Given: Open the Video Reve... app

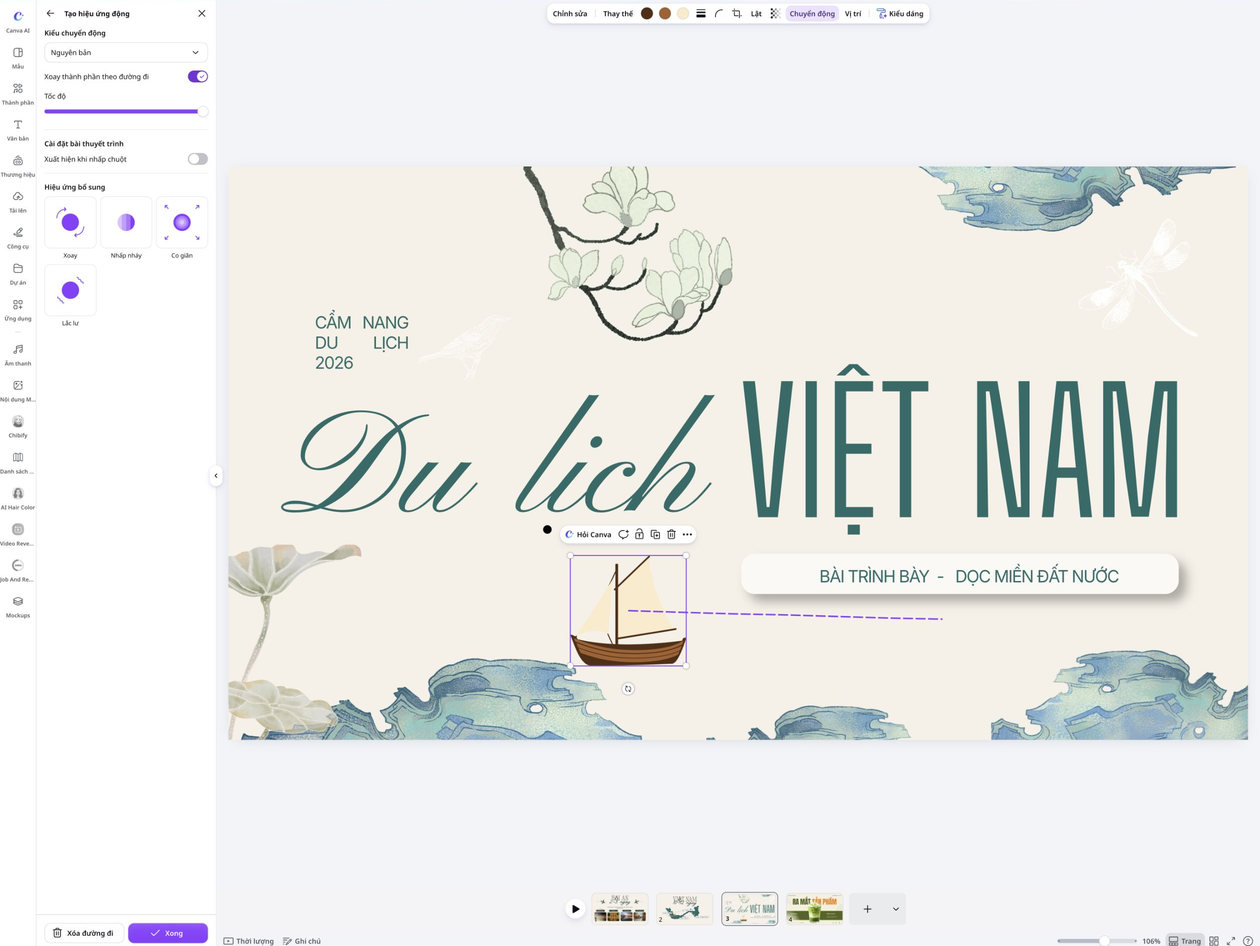Looking at the screenshot, I should (x=18, y=534).
